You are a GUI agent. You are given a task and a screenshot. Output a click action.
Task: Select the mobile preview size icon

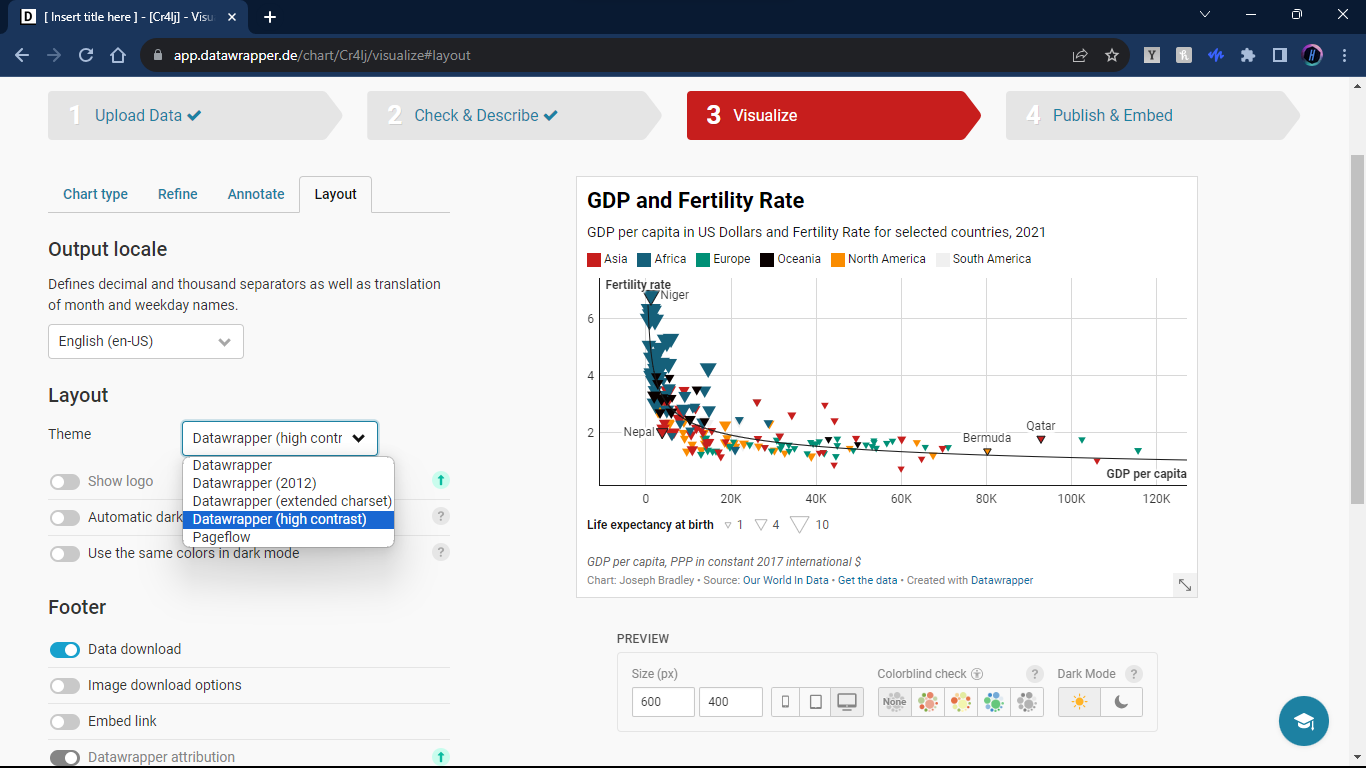[x=785, y=702]
